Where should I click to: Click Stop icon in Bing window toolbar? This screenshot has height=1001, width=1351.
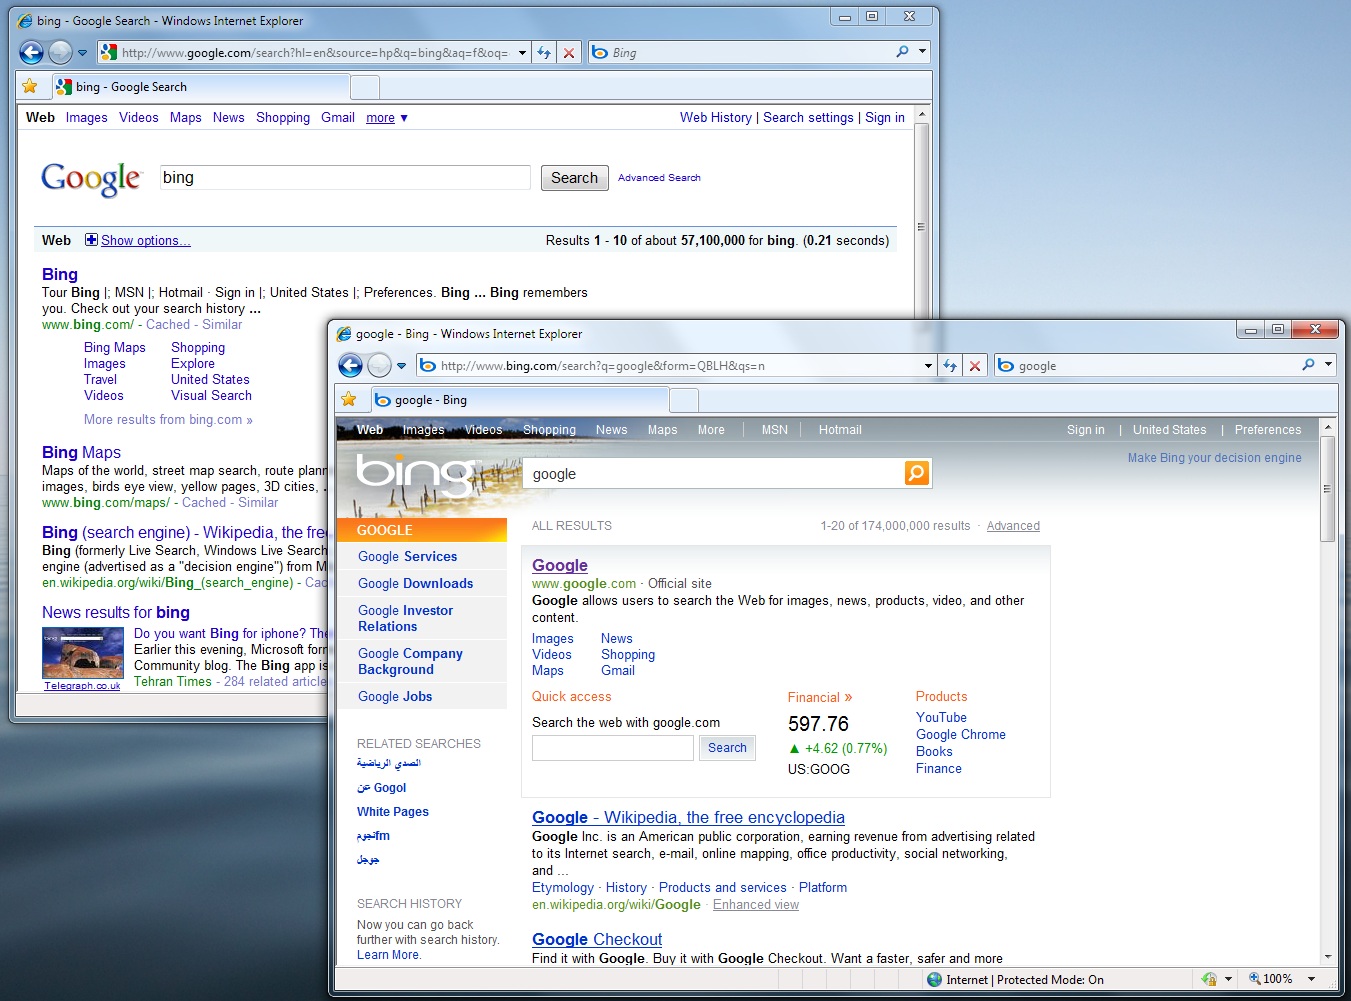pos(975,366)
